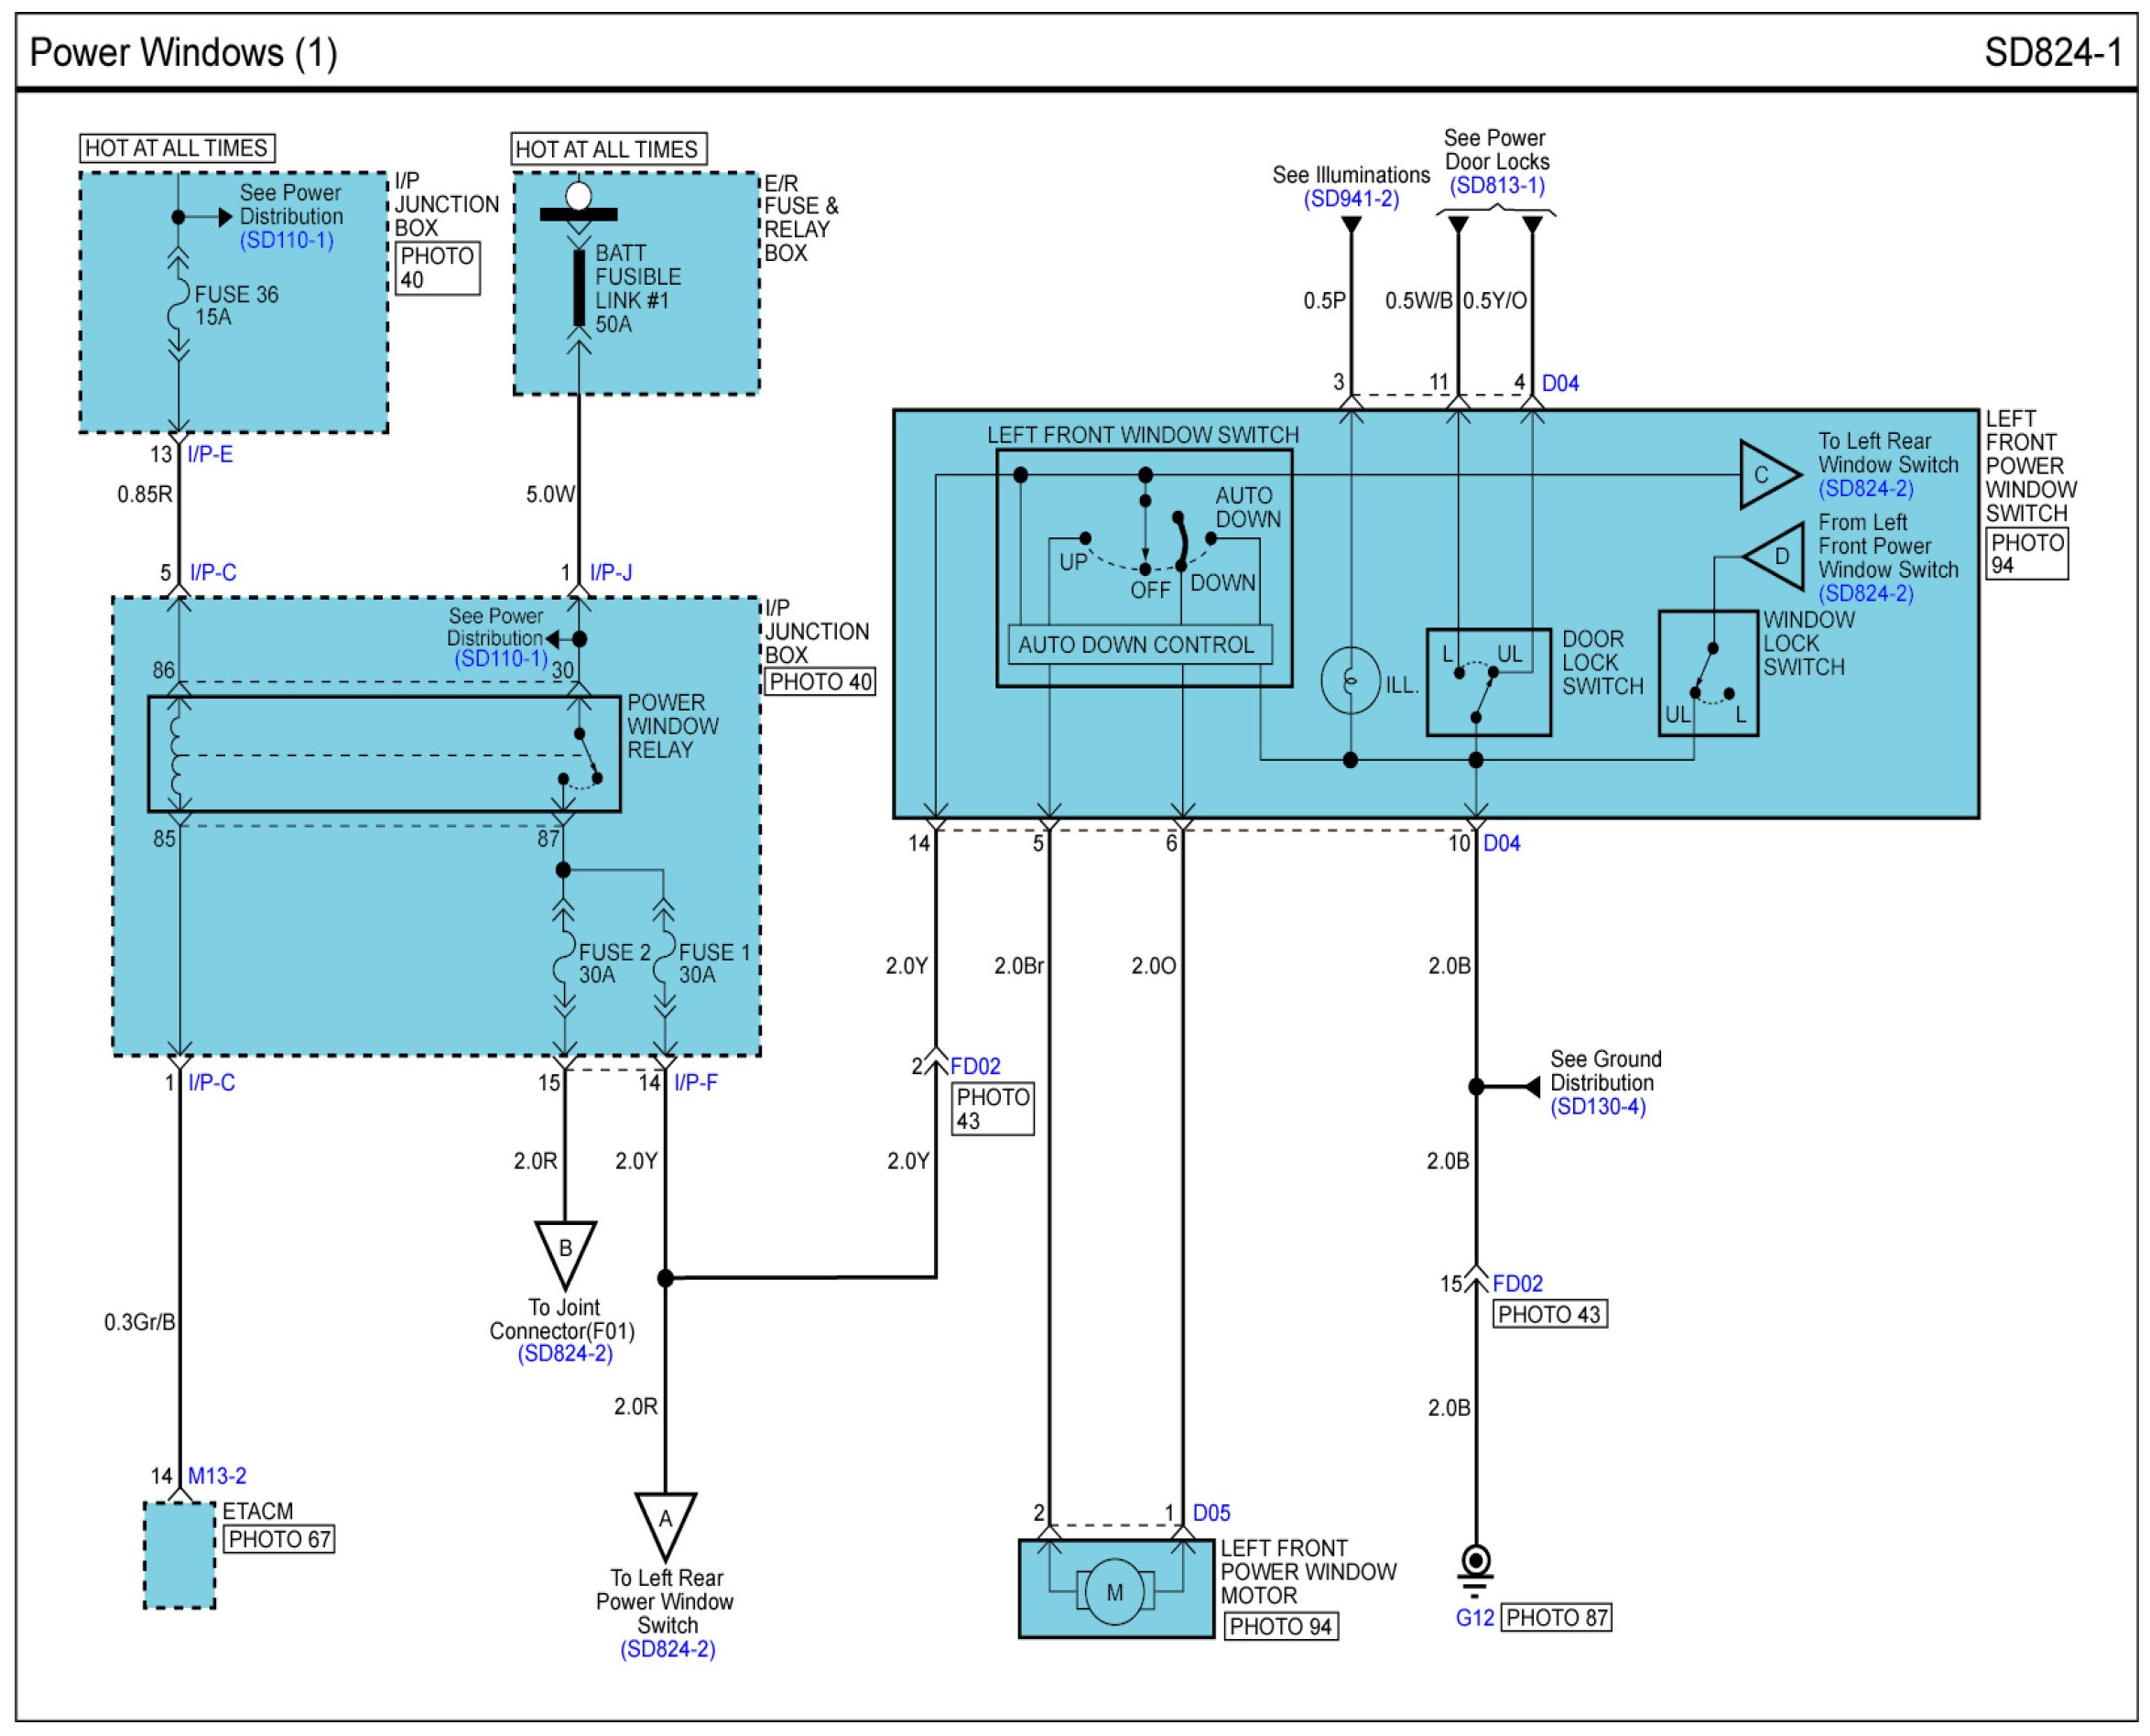This screenshot has height=1736, width=2150.
Task: Click the triangle B joint connector symbol
Action: 565,1251
